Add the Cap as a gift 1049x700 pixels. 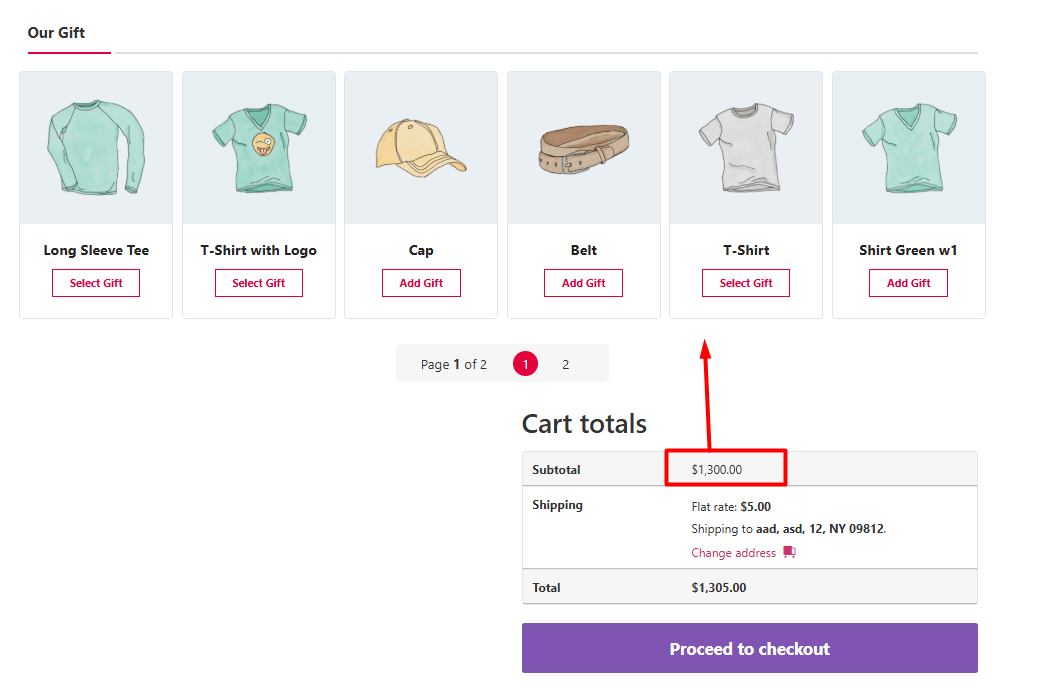pos(421,283)
